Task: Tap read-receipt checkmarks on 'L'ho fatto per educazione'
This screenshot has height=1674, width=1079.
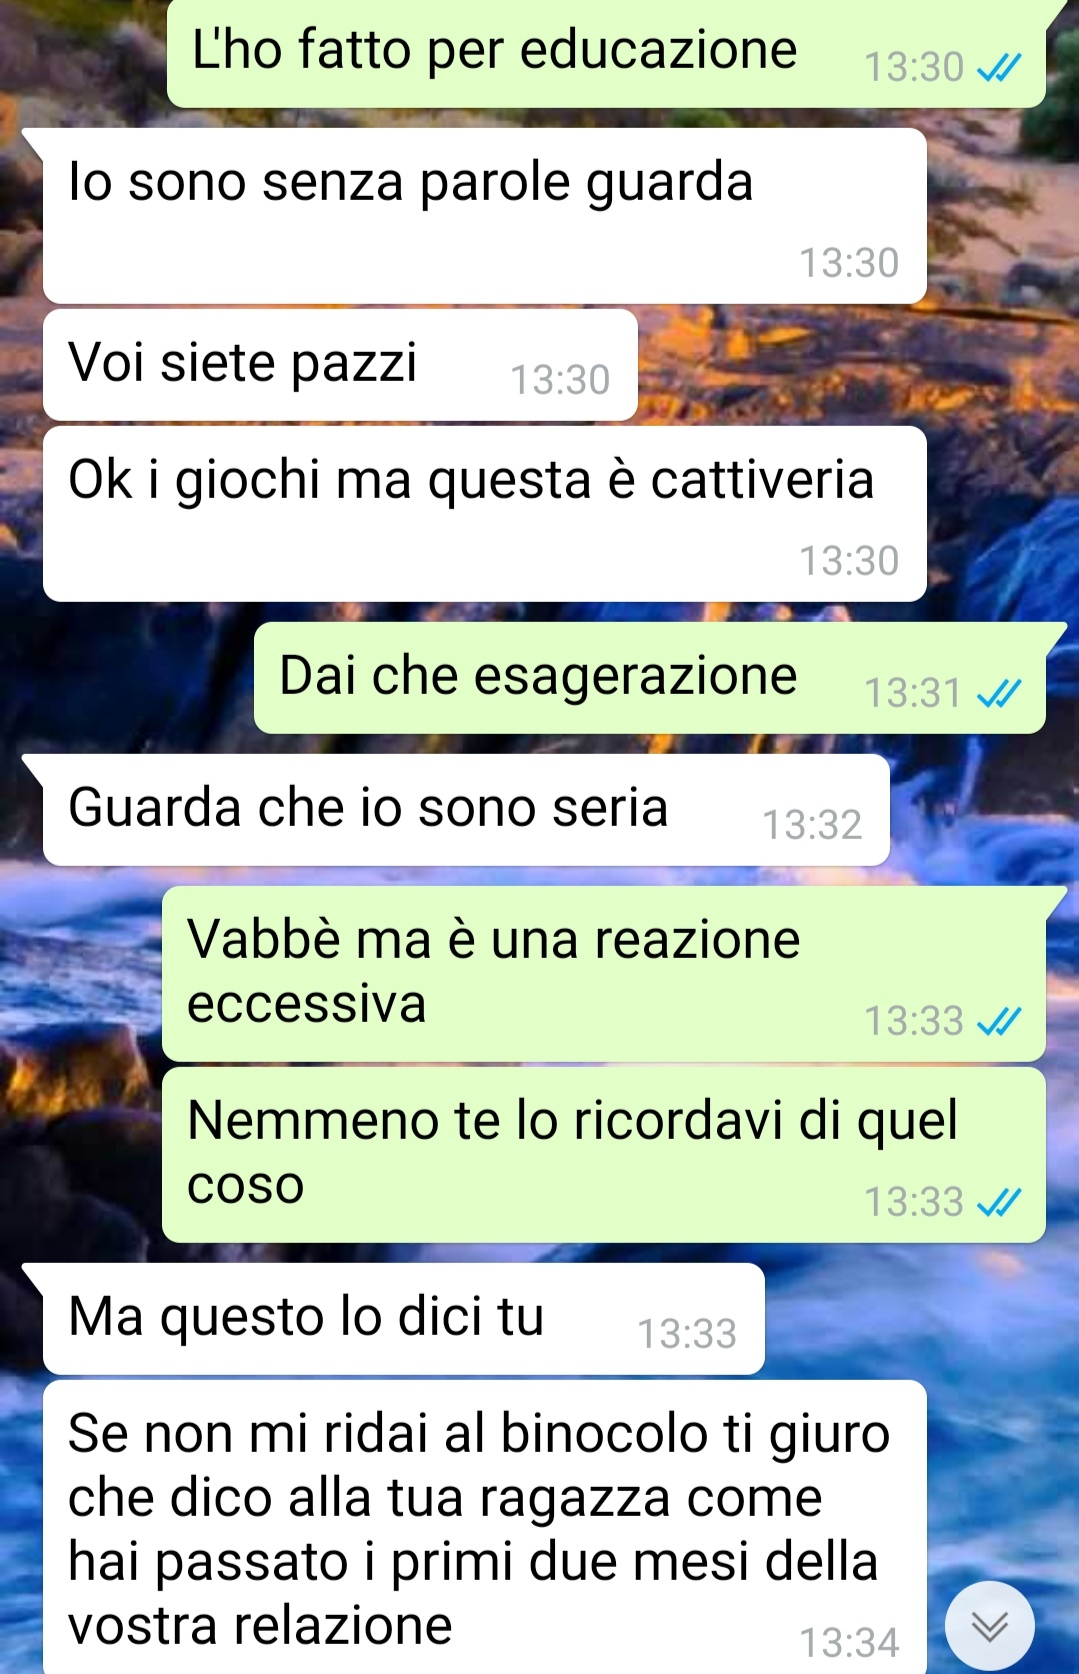Action: [x=999, y=67]
